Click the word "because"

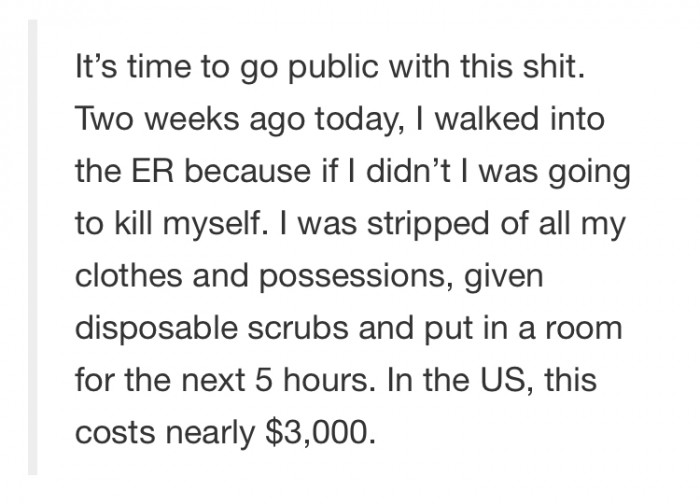tap(248, 171)
